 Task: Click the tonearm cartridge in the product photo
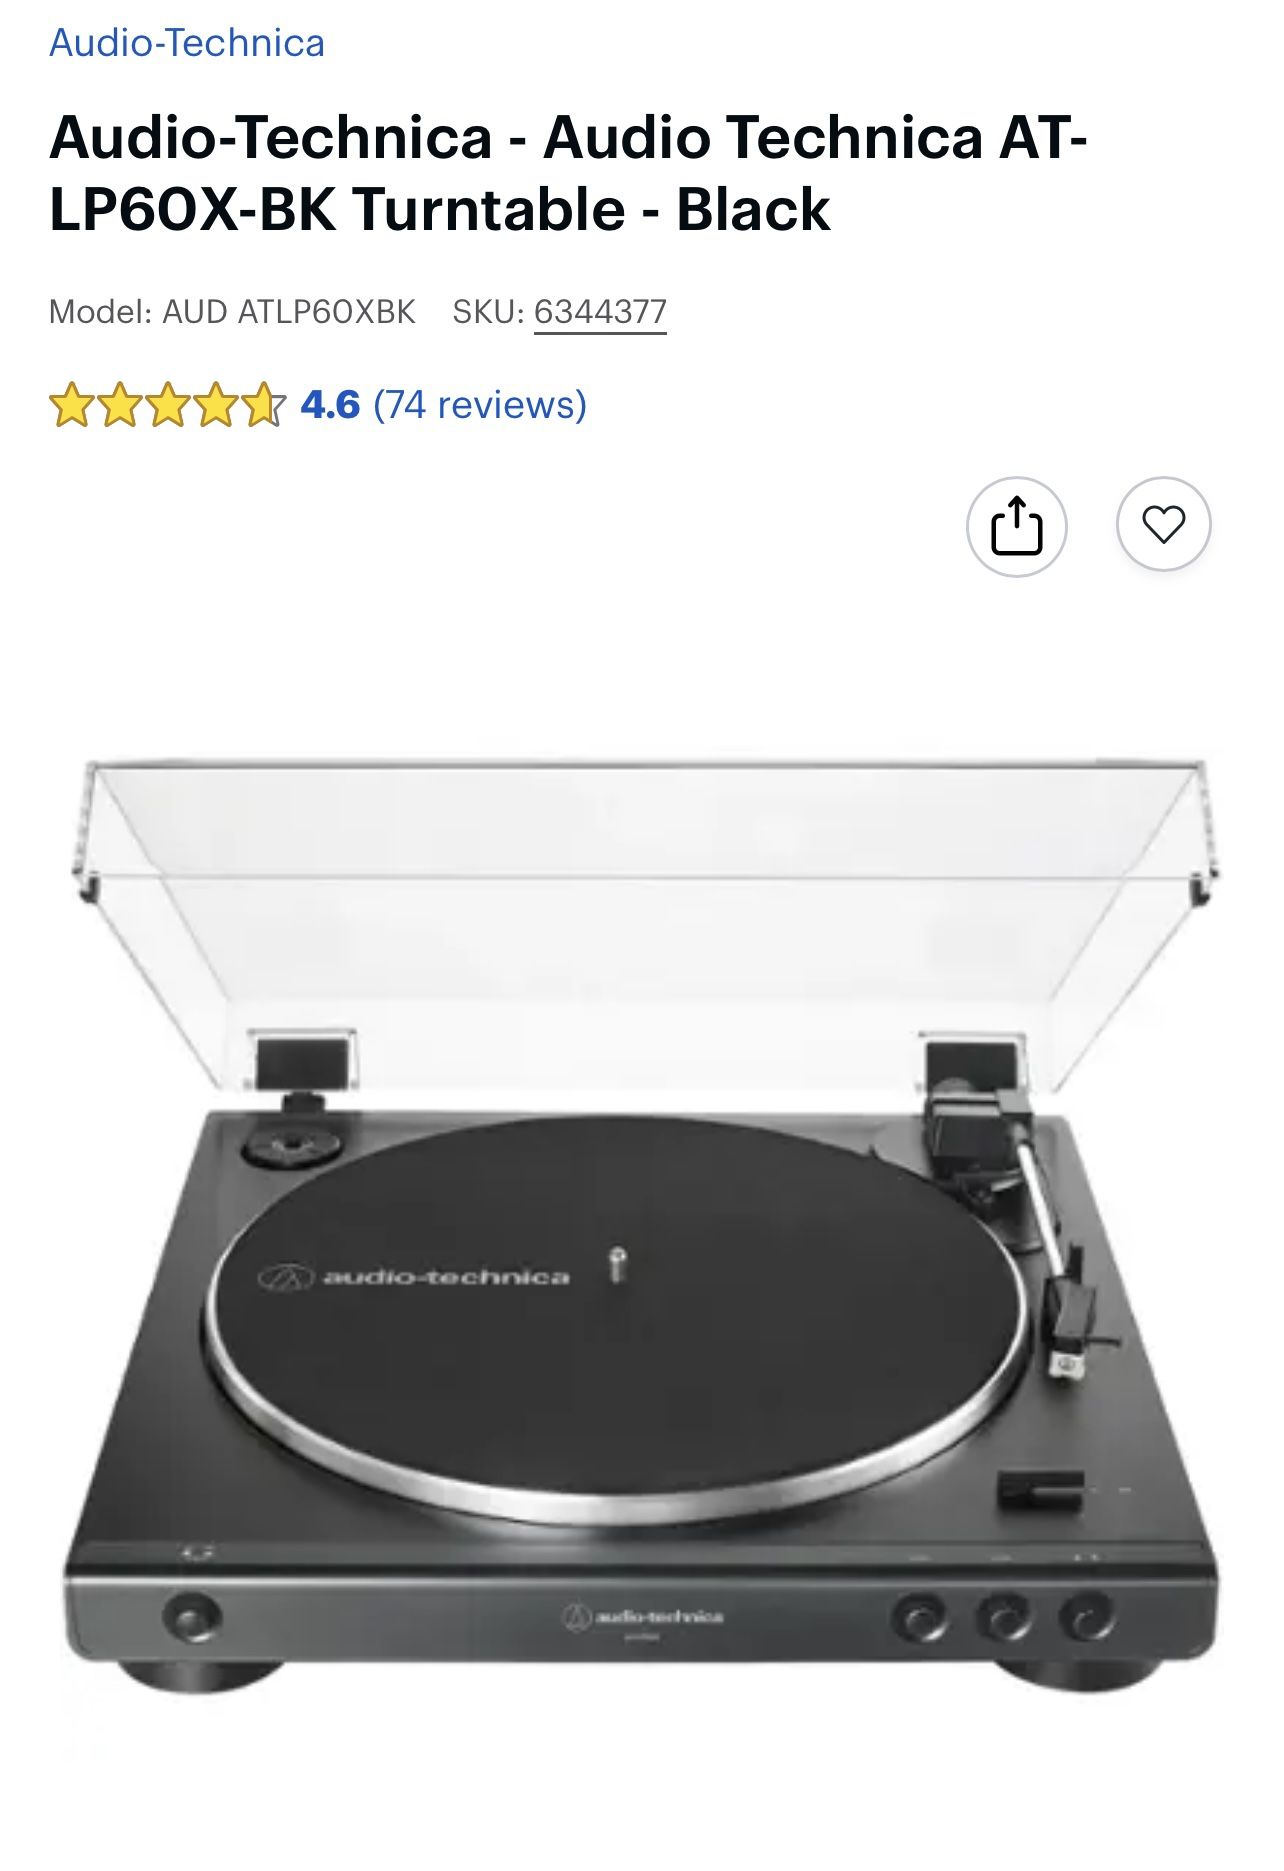click(x=1071, y=1325)
